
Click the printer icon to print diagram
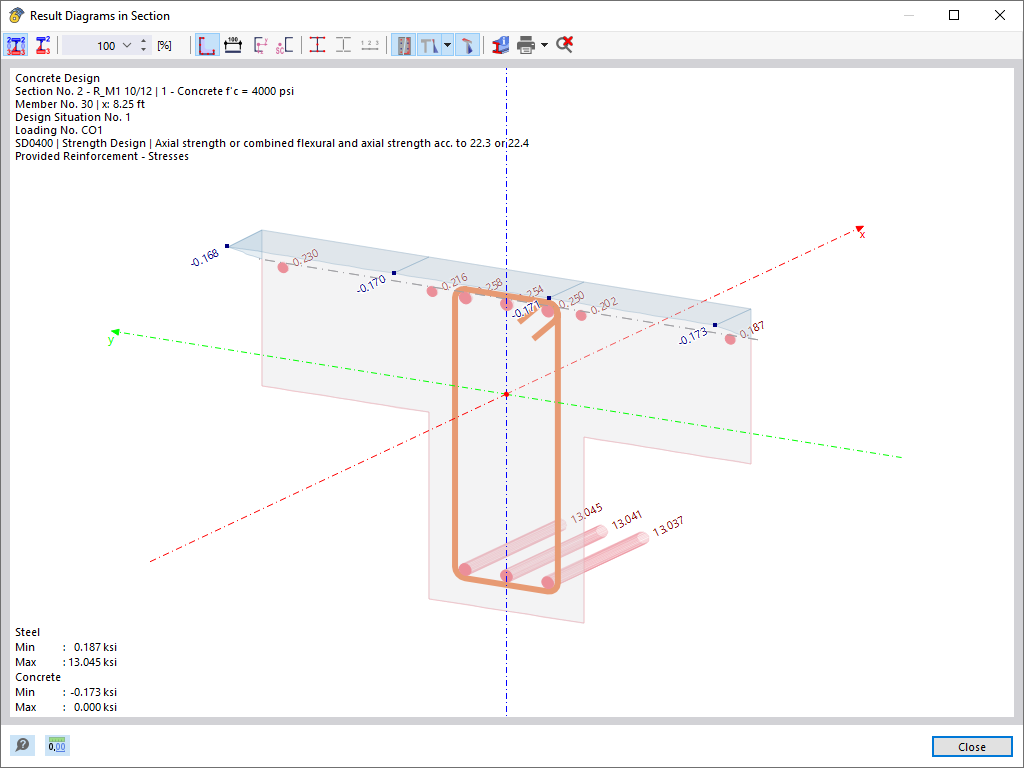[527, 45]
